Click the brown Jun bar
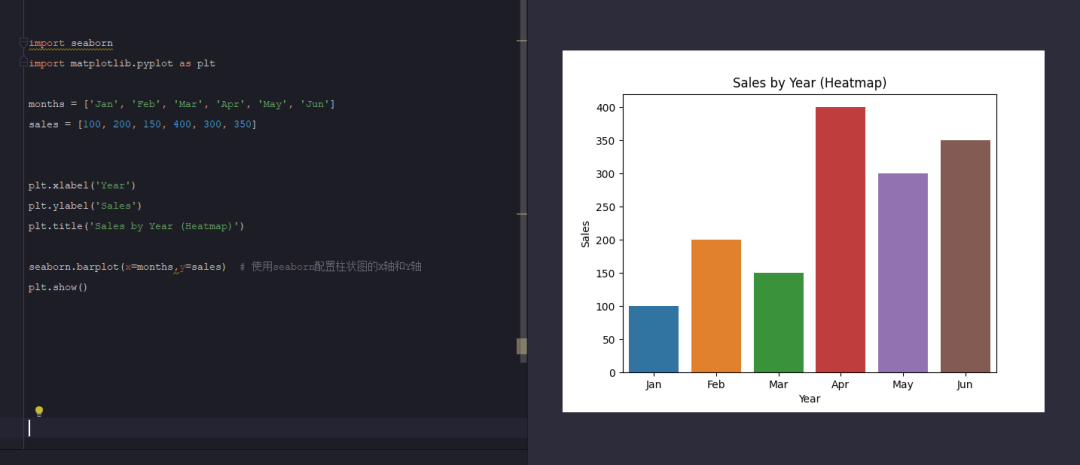The image size is (1080, 465). 965,256
